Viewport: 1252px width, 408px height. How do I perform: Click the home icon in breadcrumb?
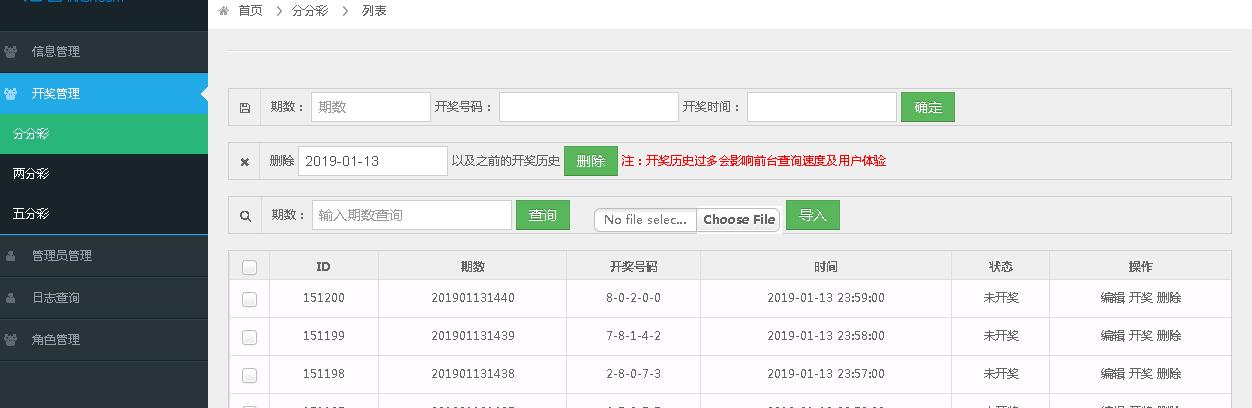[x=223, y=11]
